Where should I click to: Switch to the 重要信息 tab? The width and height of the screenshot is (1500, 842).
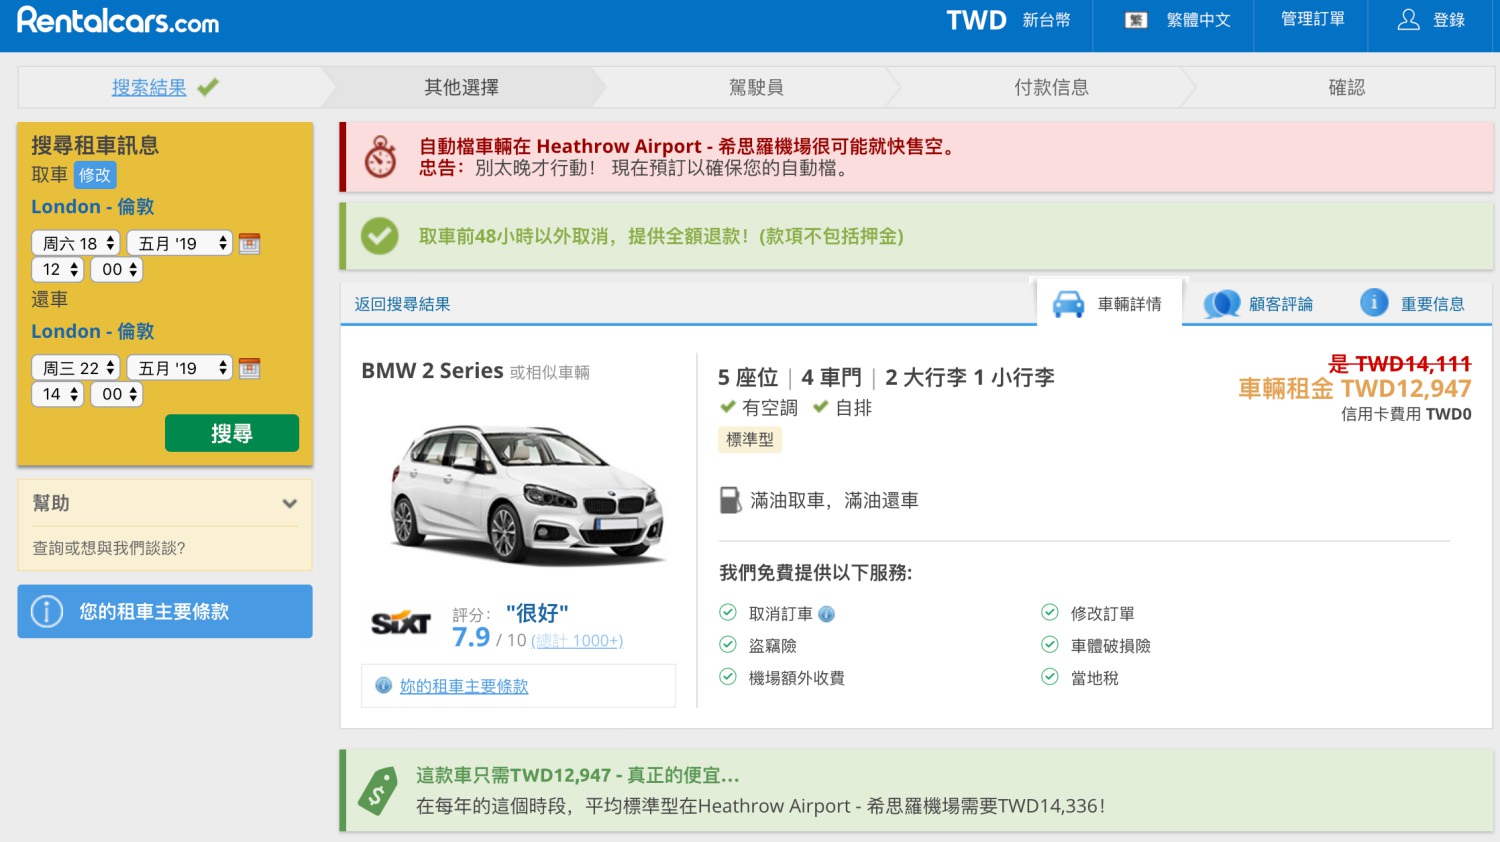pos(1413,304)
